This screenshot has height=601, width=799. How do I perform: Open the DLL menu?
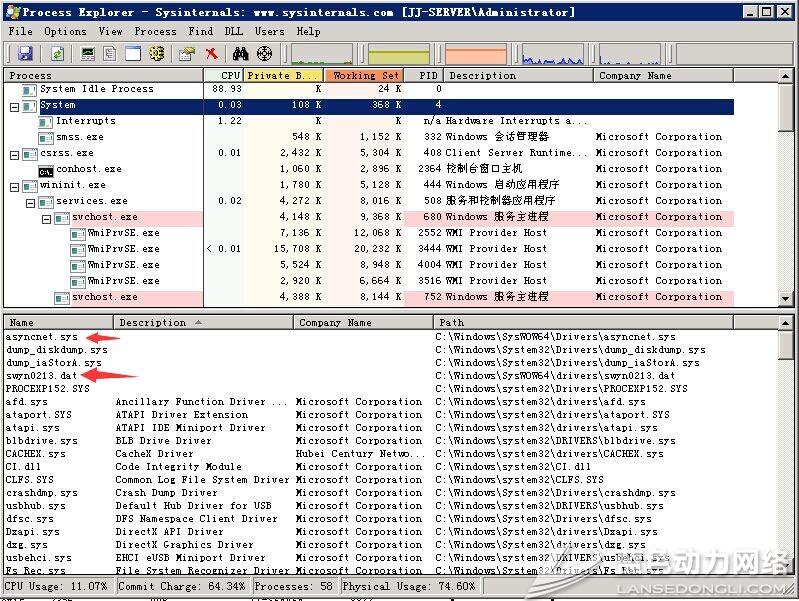pos(233,31)
